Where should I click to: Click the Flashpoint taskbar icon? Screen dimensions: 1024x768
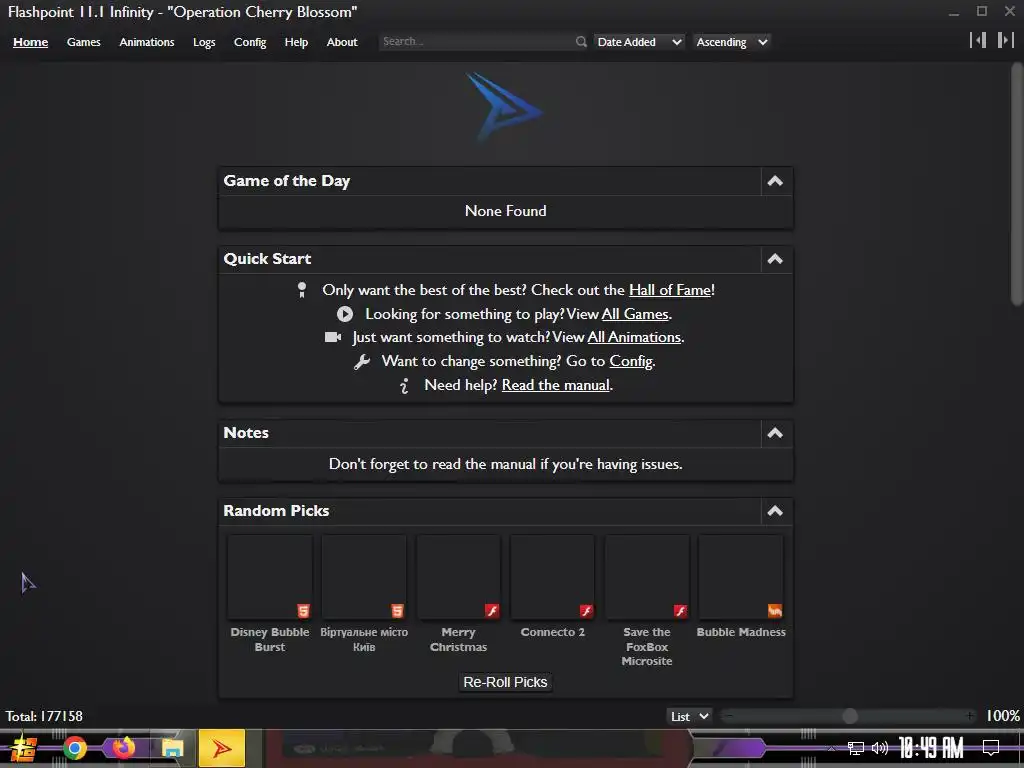pyautogui.click(x=221, y=748)
